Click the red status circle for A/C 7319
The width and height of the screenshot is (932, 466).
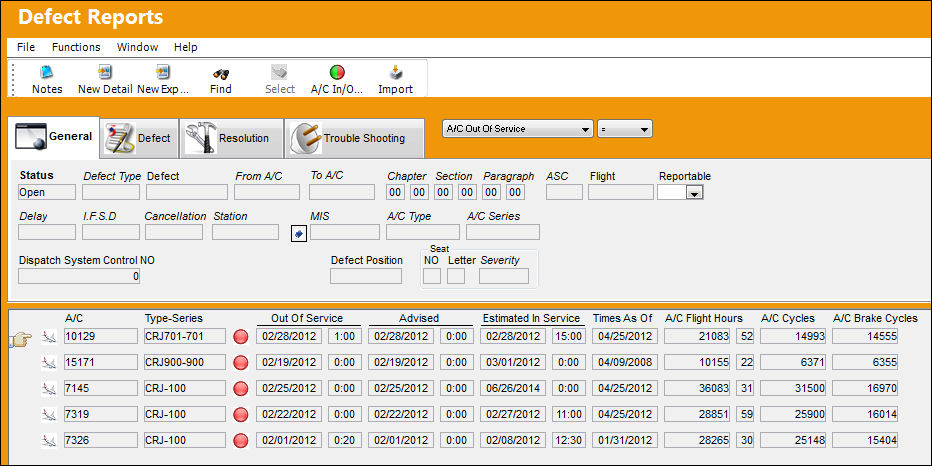click(x=241, y=415)
